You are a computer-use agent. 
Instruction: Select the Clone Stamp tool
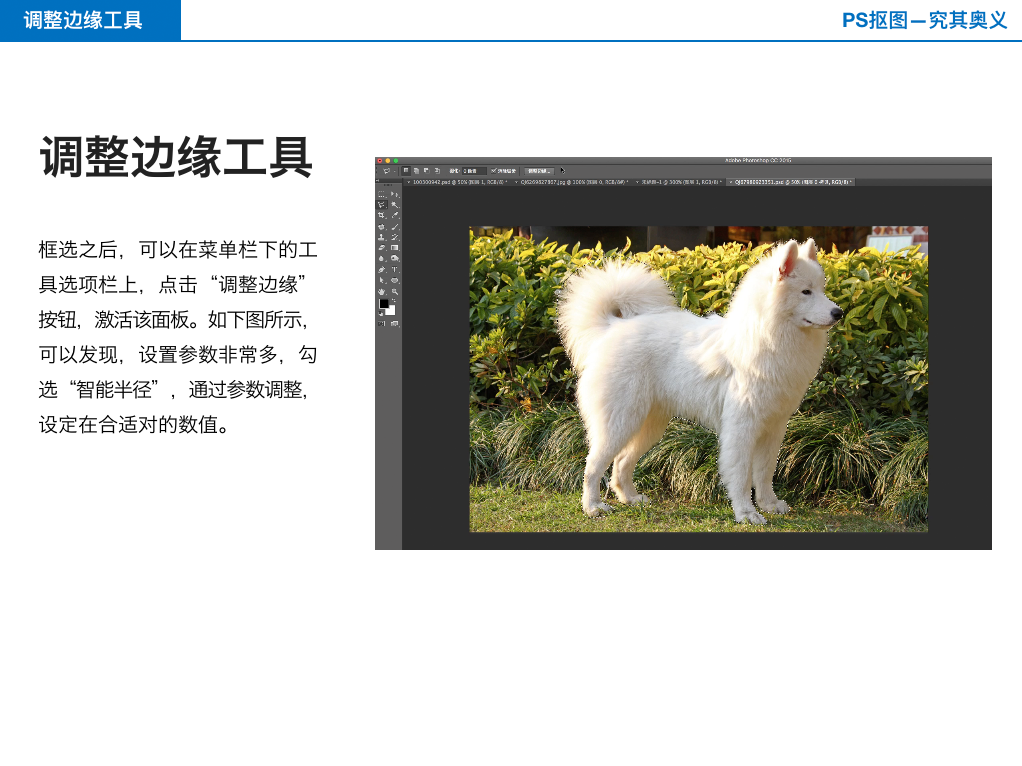tap(381, 237)
